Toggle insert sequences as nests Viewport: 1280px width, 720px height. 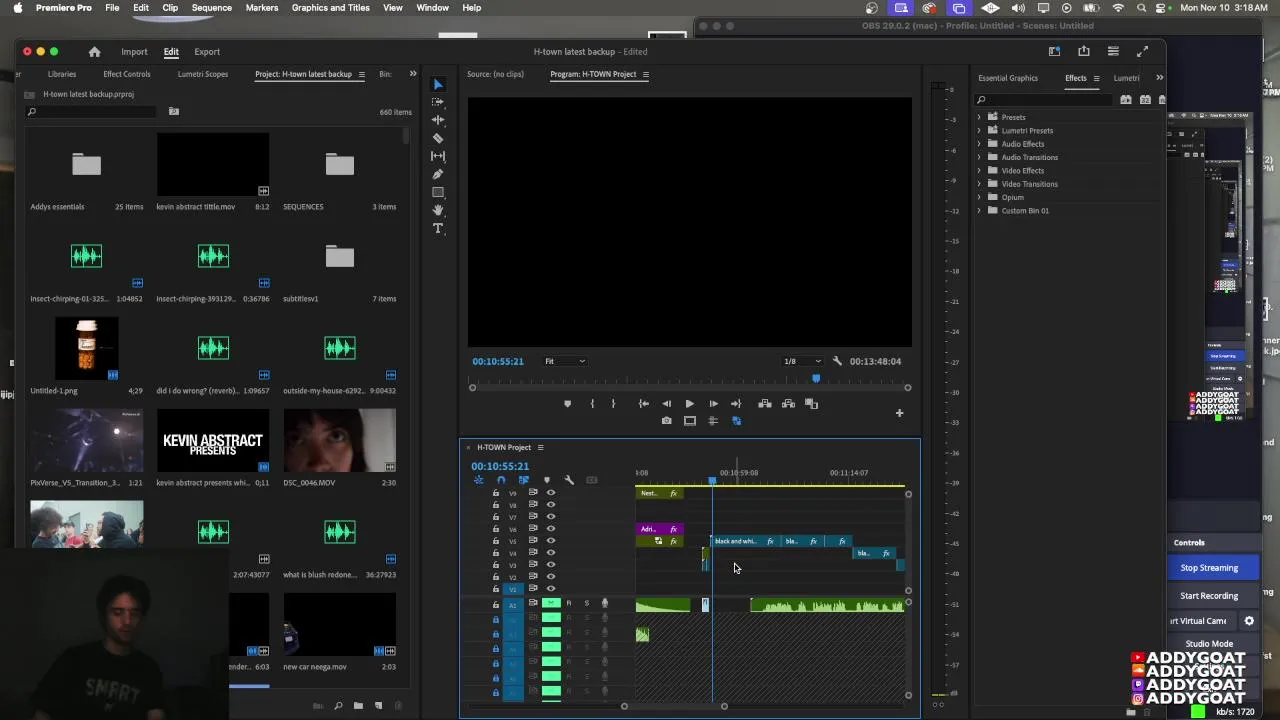click(478, 480)
